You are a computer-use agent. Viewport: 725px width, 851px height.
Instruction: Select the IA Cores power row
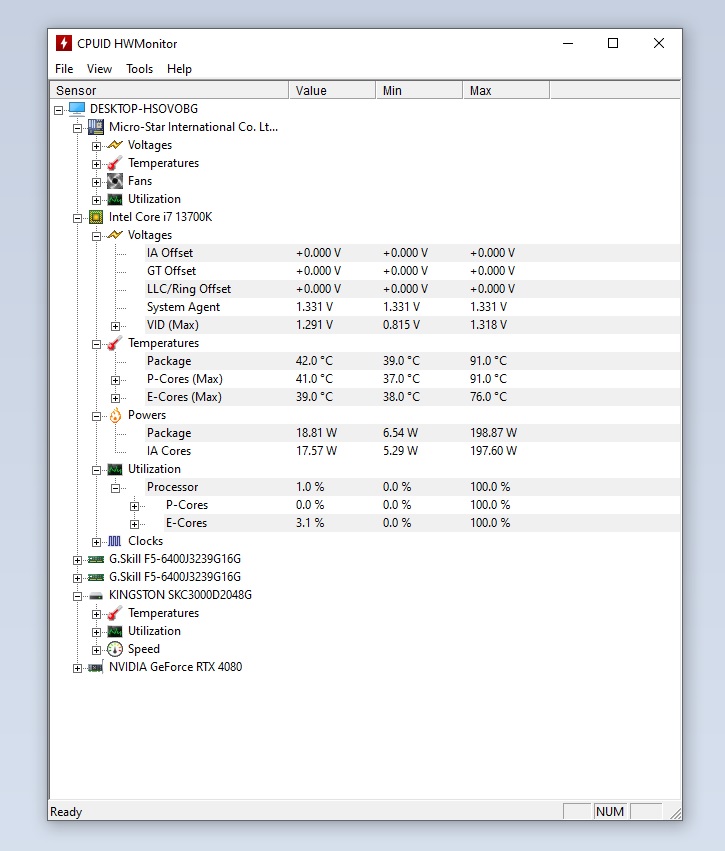coord(412,451)
